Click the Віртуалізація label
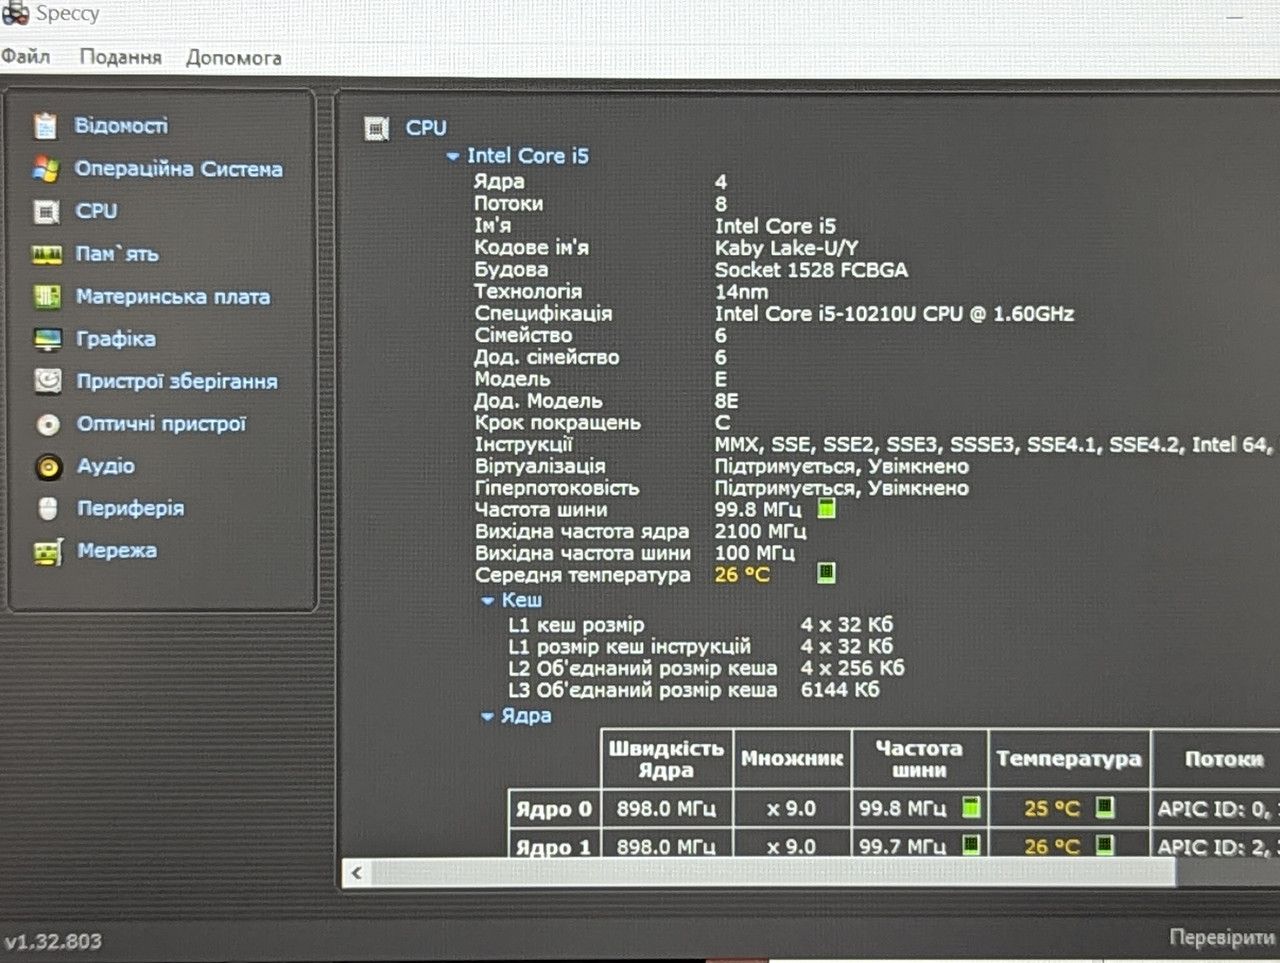Image resolution: width=1280 pixels, height=963 pixels. pyautogui.click(x=540, y=466)
